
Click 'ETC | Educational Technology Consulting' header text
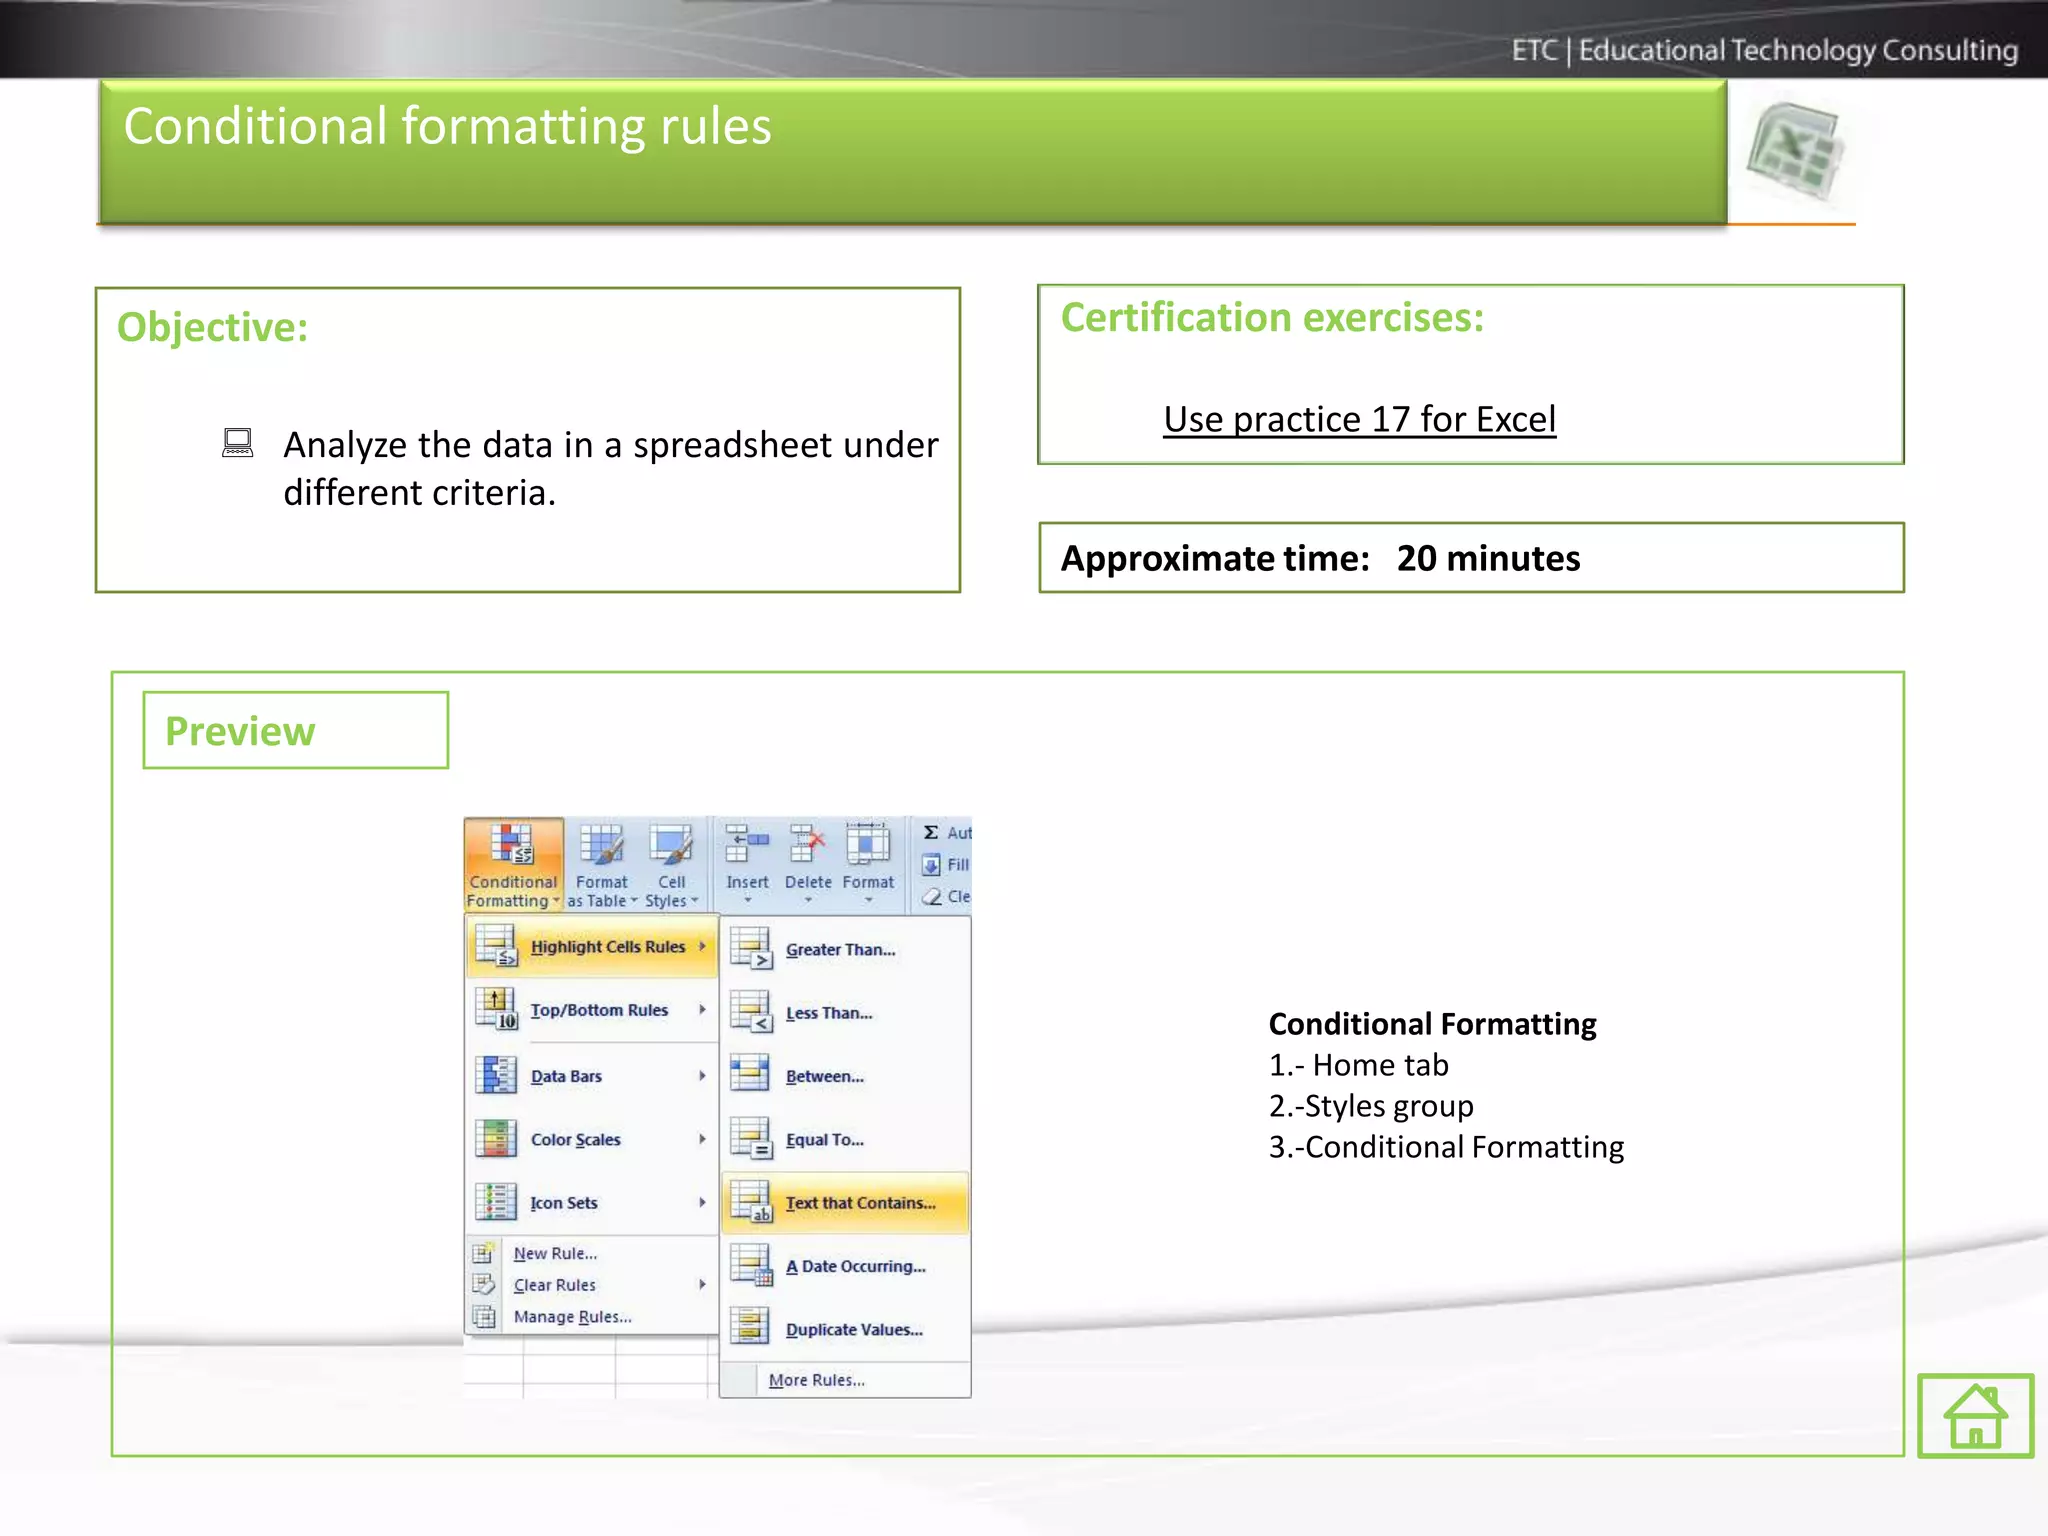tap(1764, 50)
